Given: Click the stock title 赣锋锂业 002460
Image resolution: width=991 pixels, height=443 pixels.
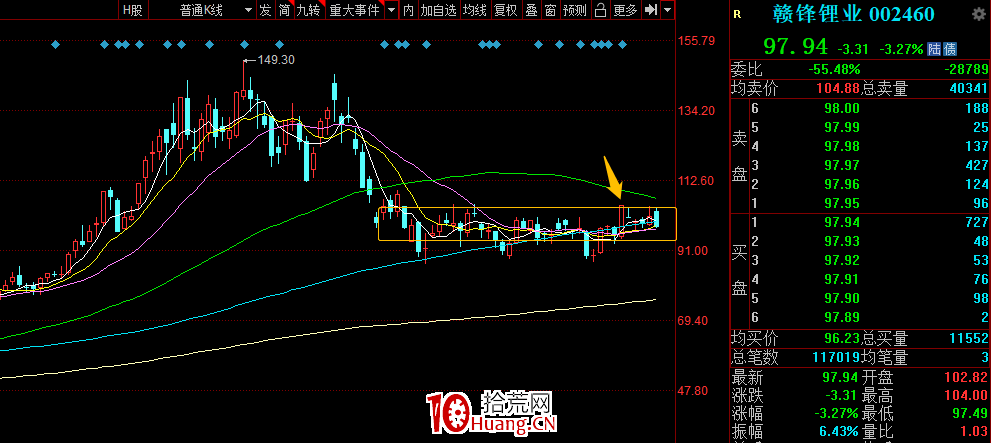Looking at the screenshot, I should pyautogui.click(x=853, y=15).
